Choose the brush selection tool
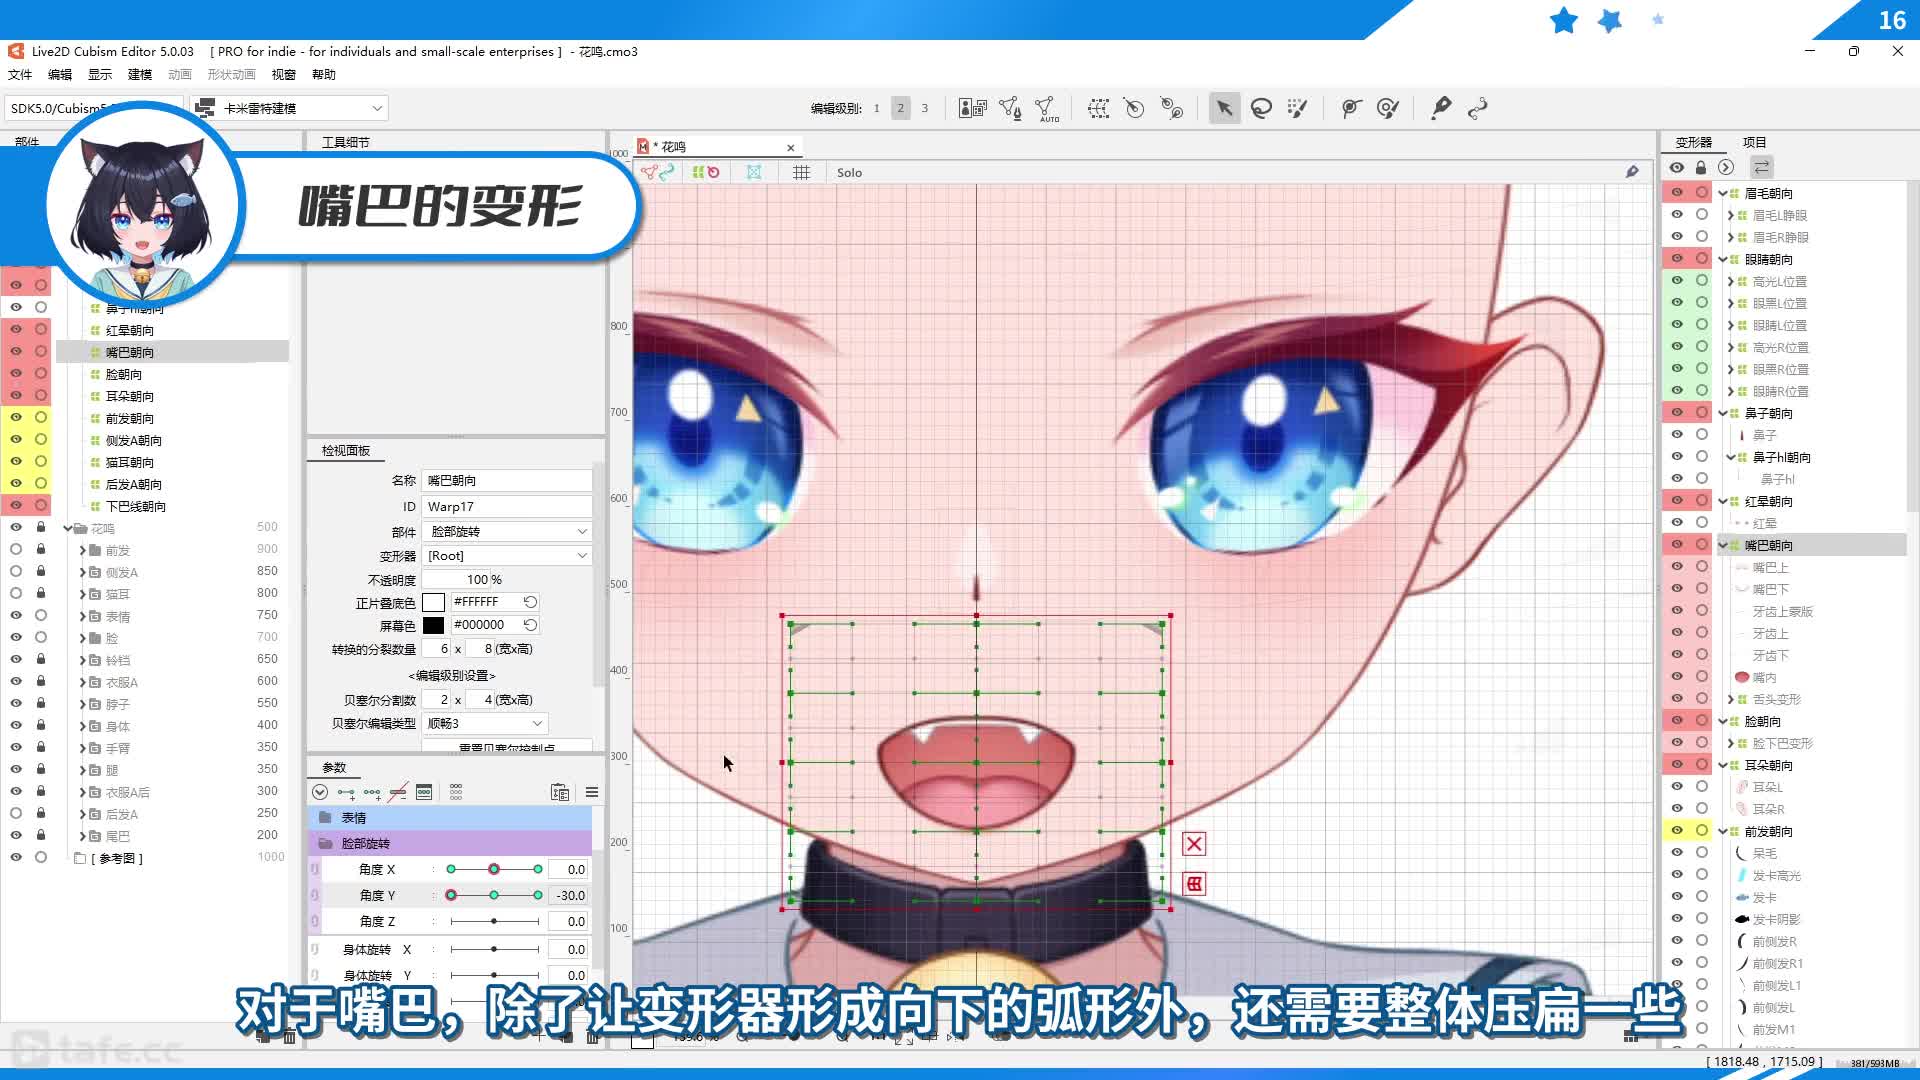 click(1297, 108)
